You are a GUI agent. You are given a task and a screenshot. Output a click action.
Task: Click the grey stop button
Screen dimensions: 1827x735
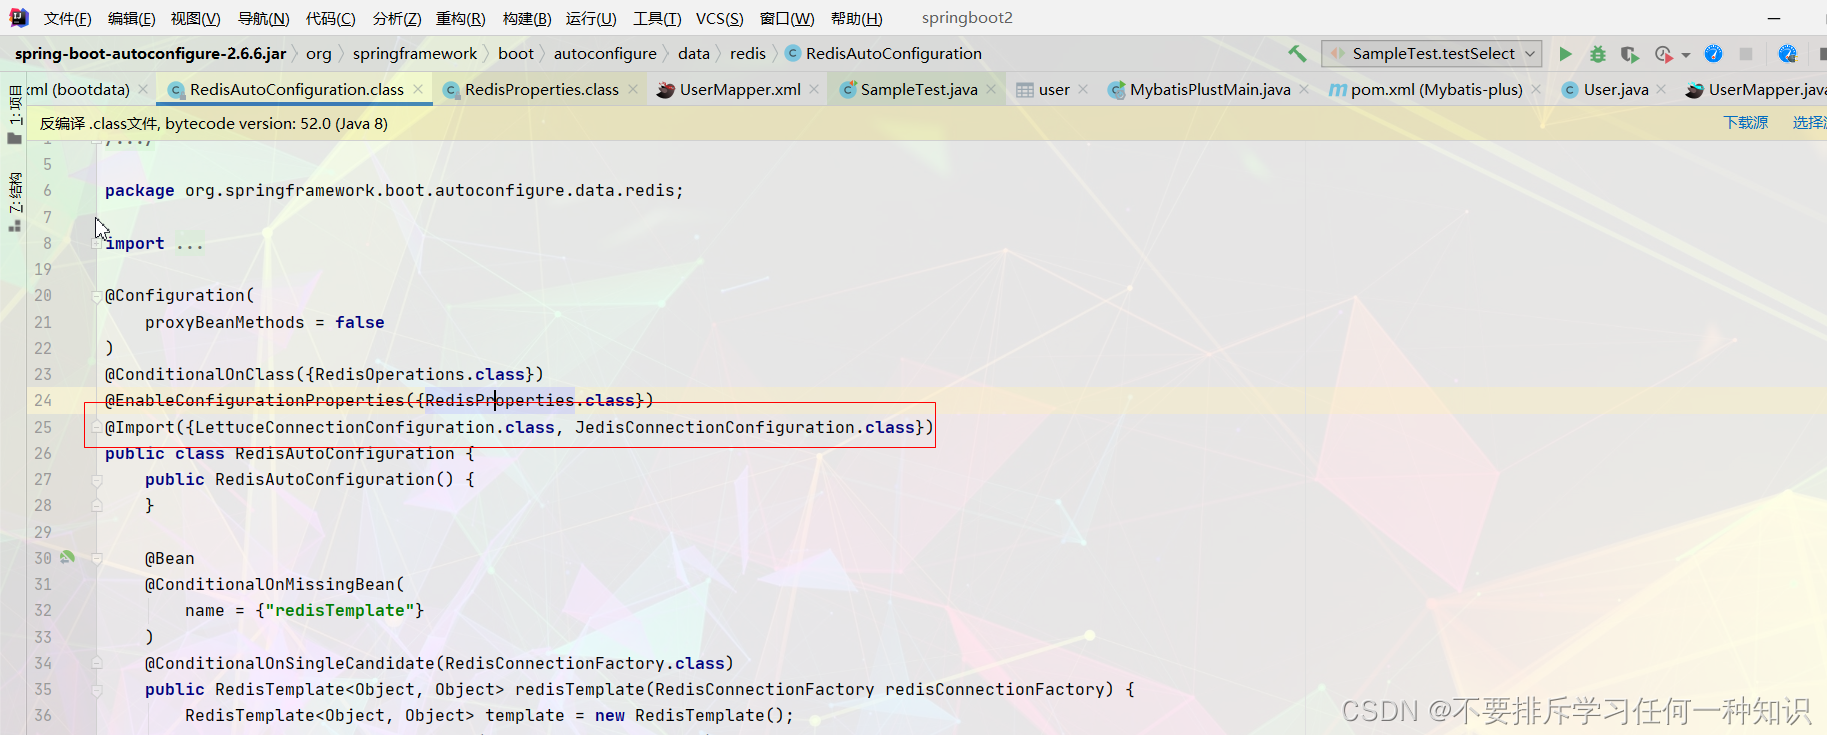click(x=1746, y=54)
